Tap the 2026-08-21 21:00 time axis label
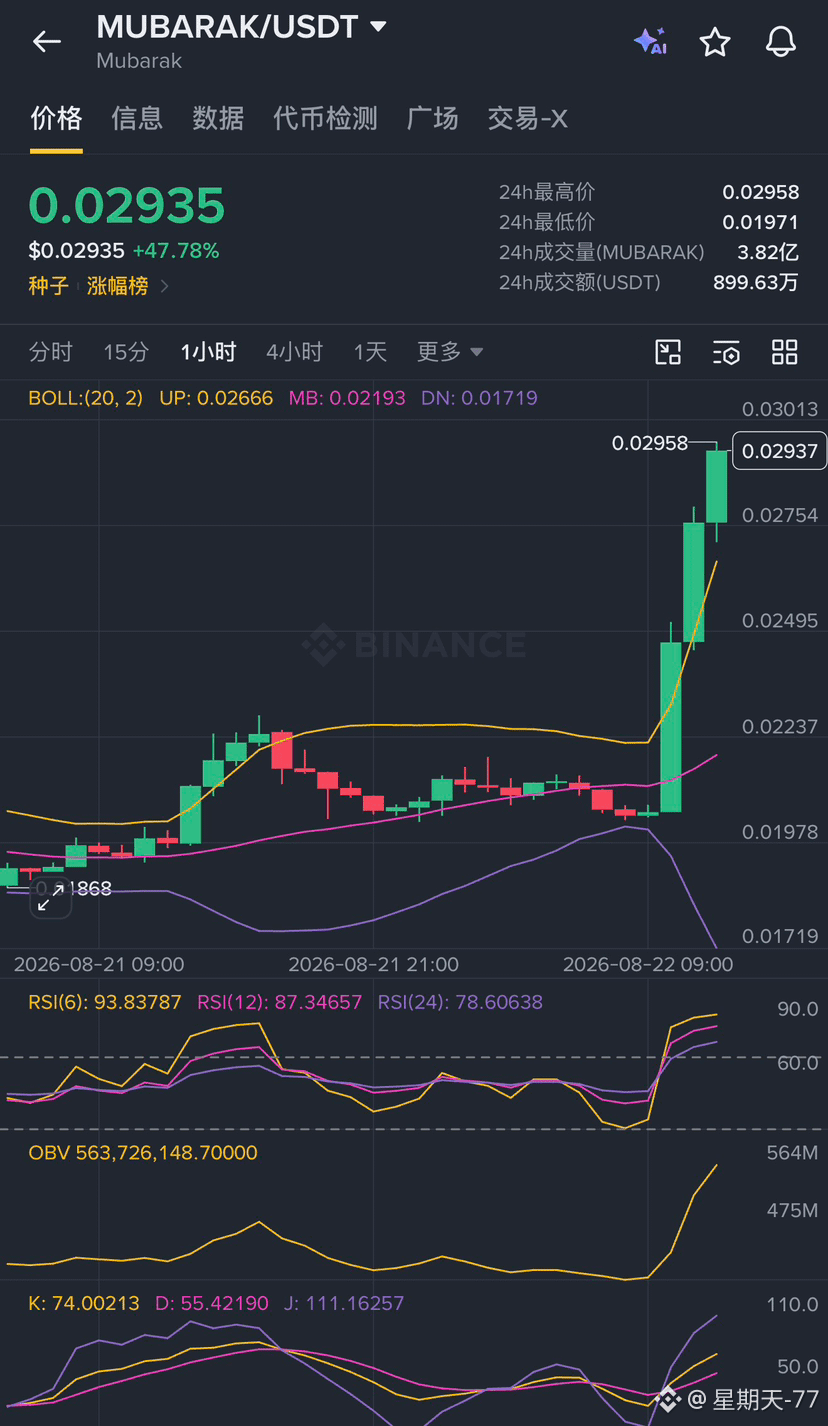Image resolution: width=828 pixels, height=1426 pixels. point(373,965)
